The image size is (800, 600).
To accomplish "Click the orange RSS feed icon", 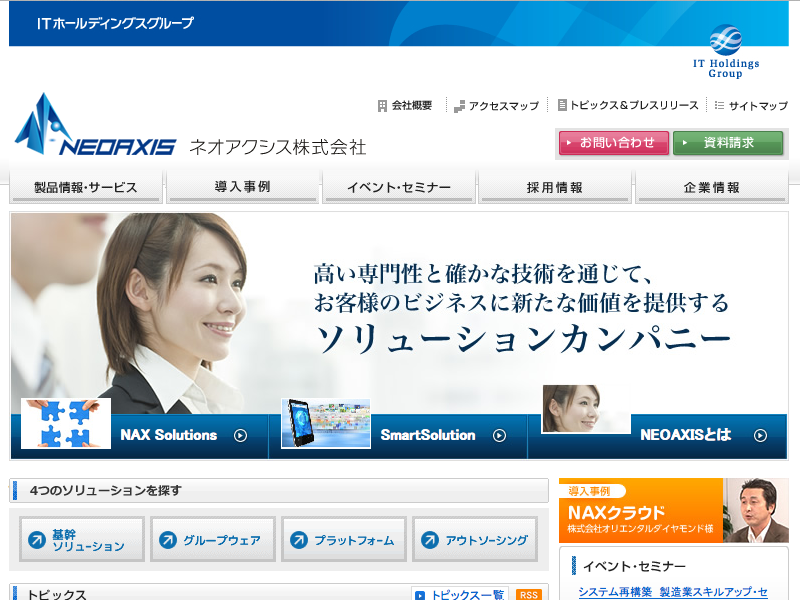I will (x=529, y=594).
